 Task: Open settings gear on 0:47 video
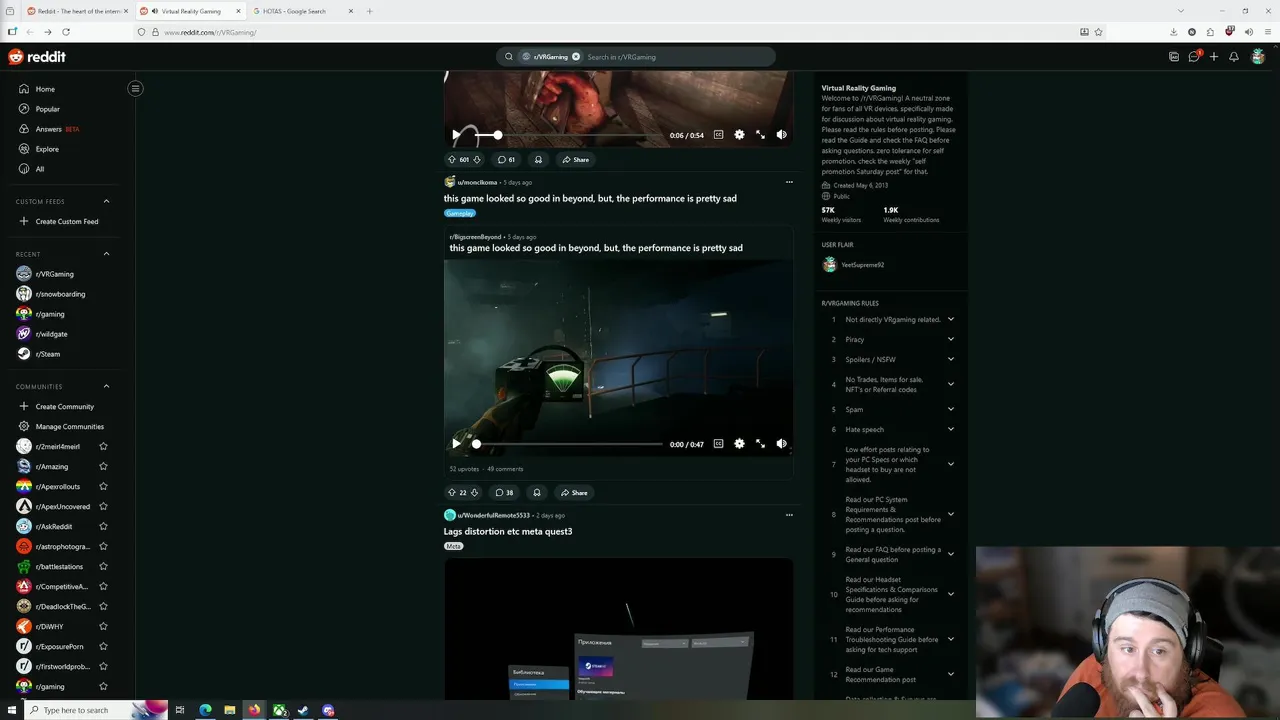(739, 443)
